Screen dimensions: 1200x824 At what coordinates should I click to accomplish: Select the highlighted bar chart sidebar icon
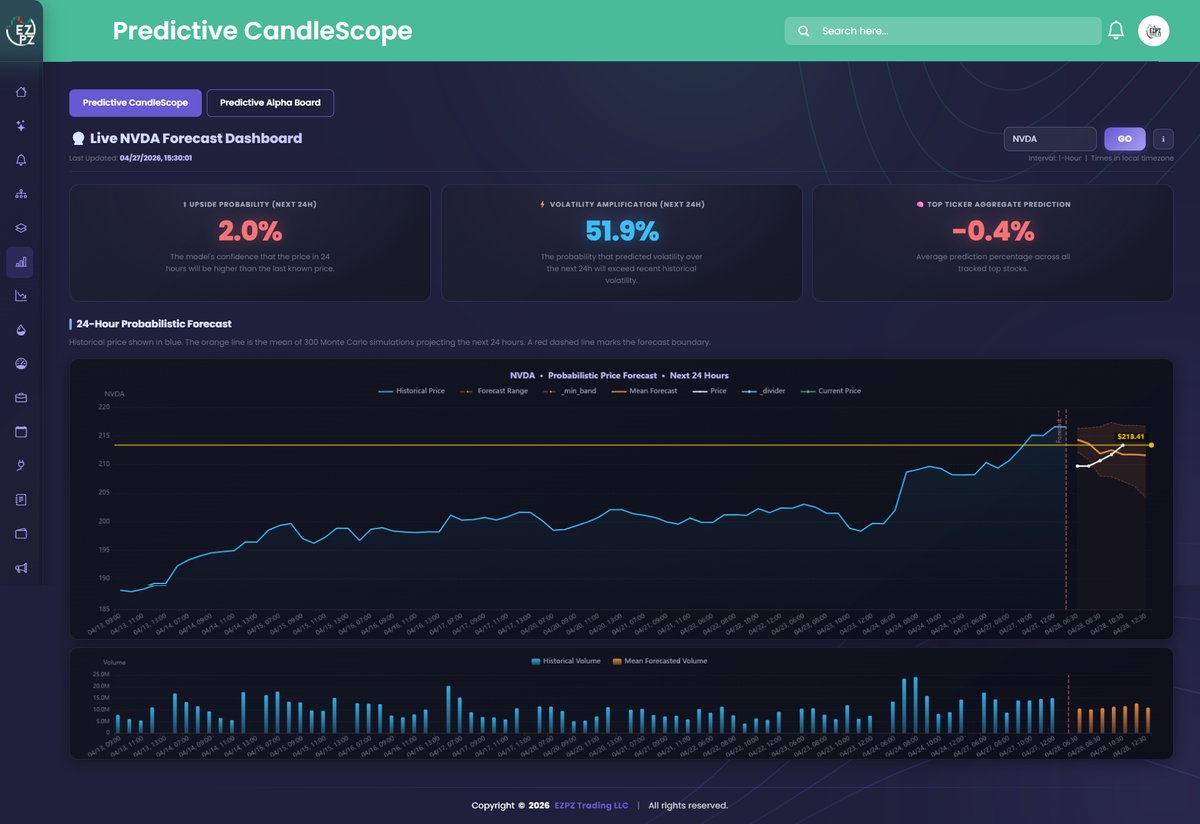(20, 262)
